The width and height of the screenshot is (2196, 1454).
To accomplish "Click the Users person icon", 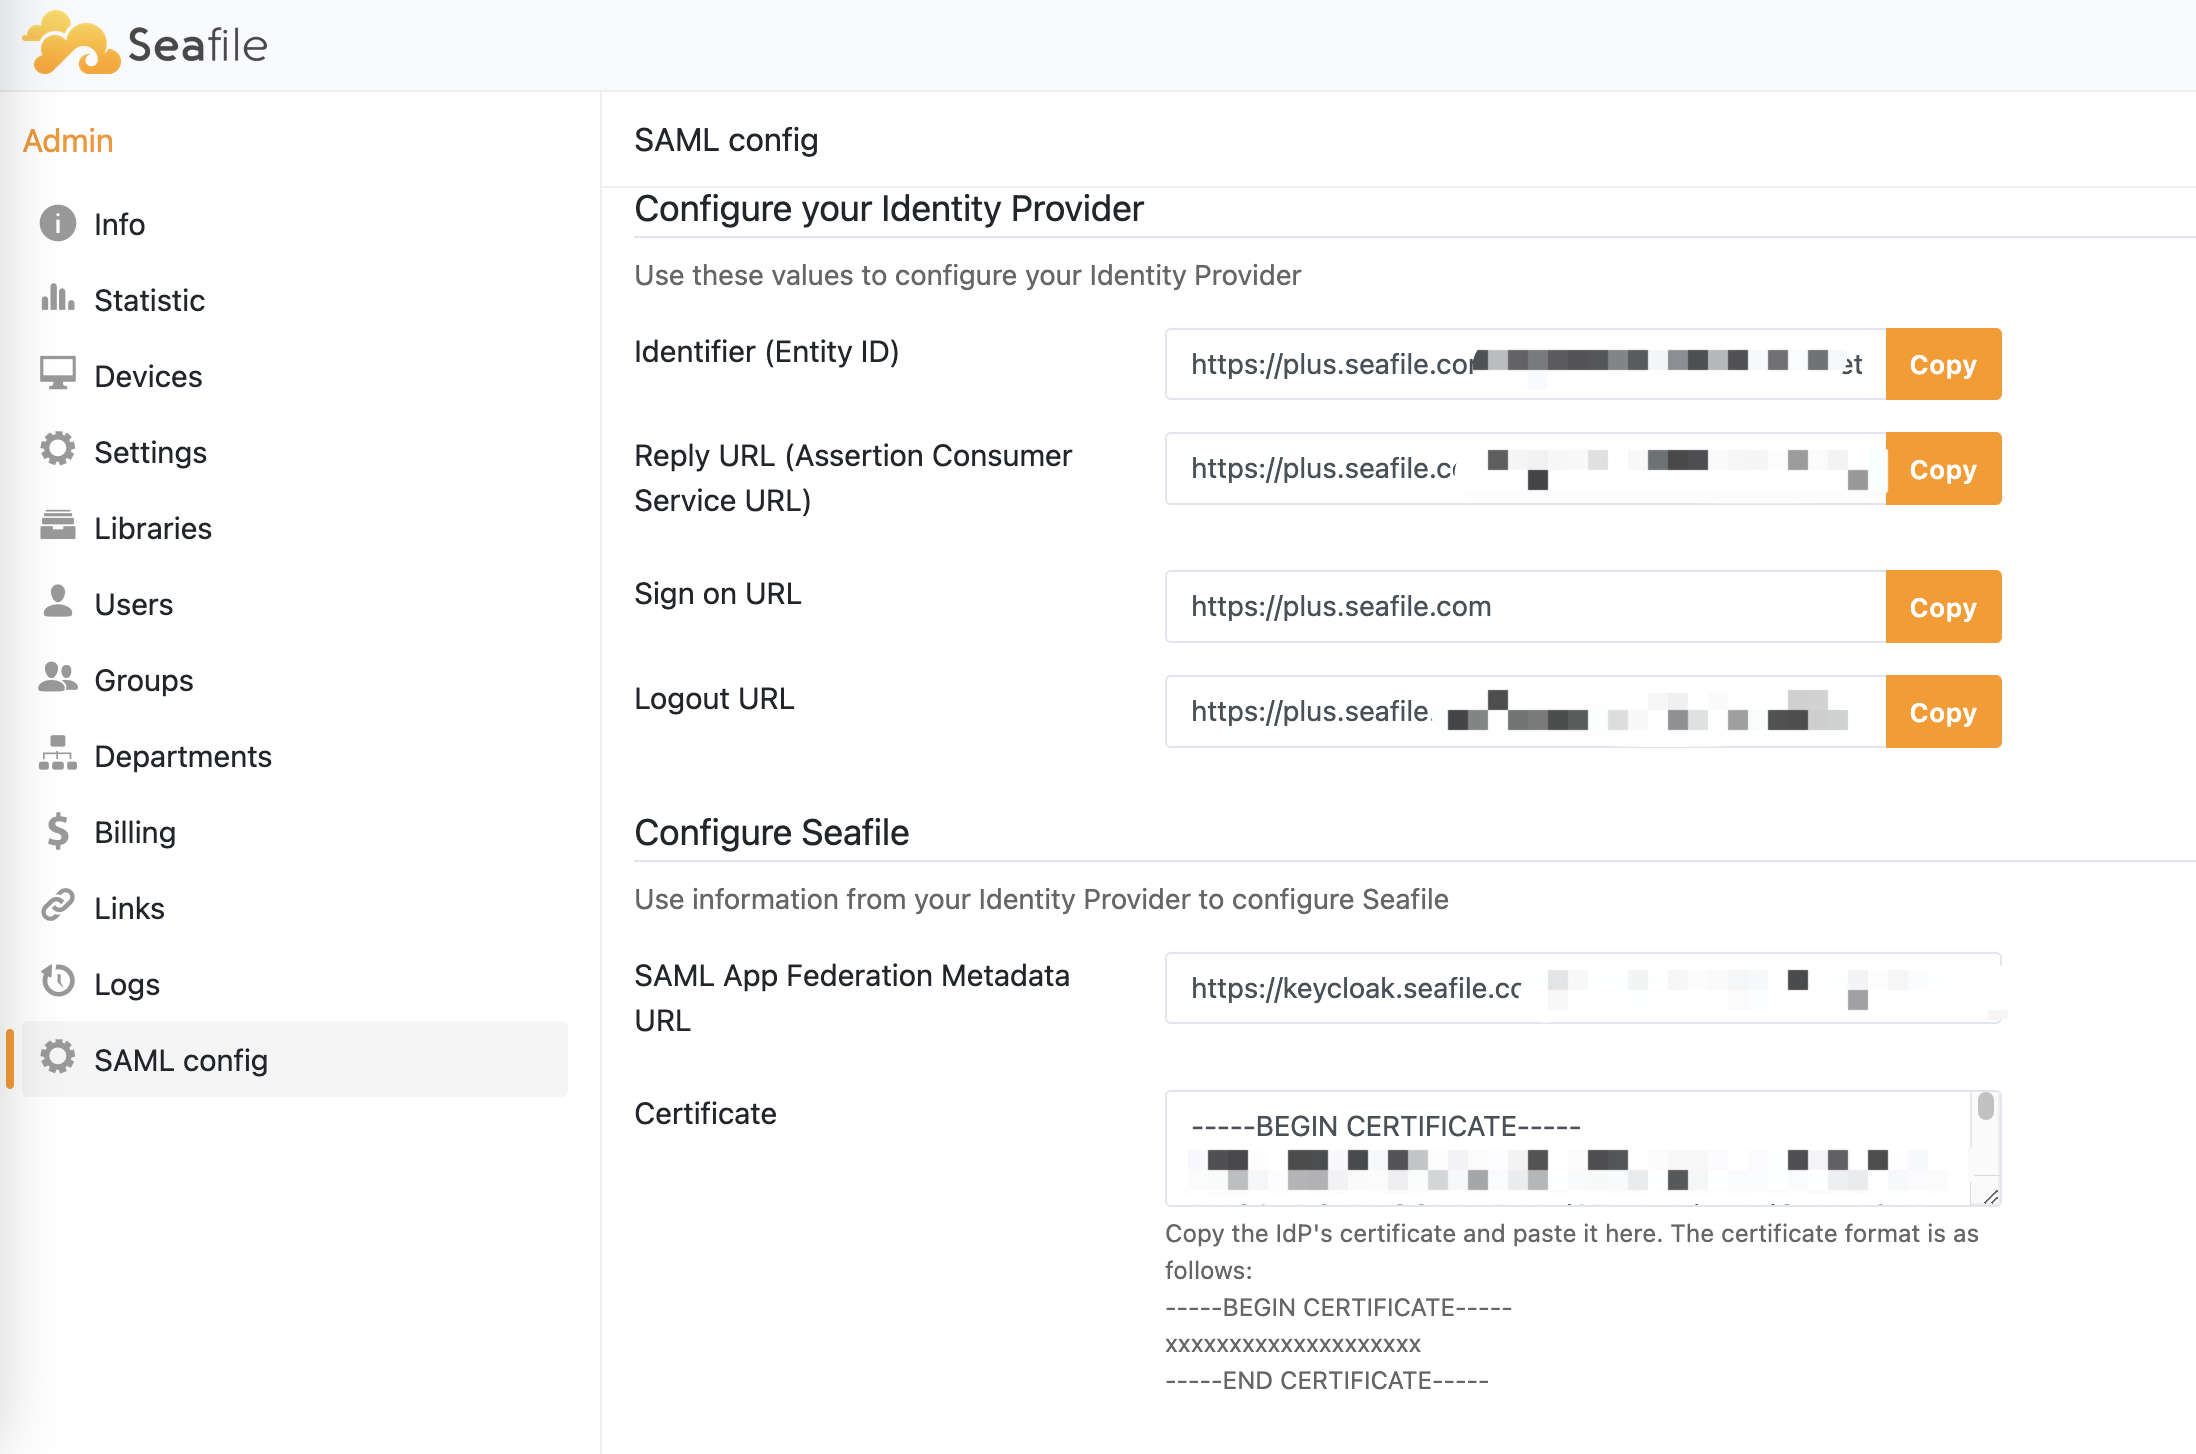I will 58,601.
